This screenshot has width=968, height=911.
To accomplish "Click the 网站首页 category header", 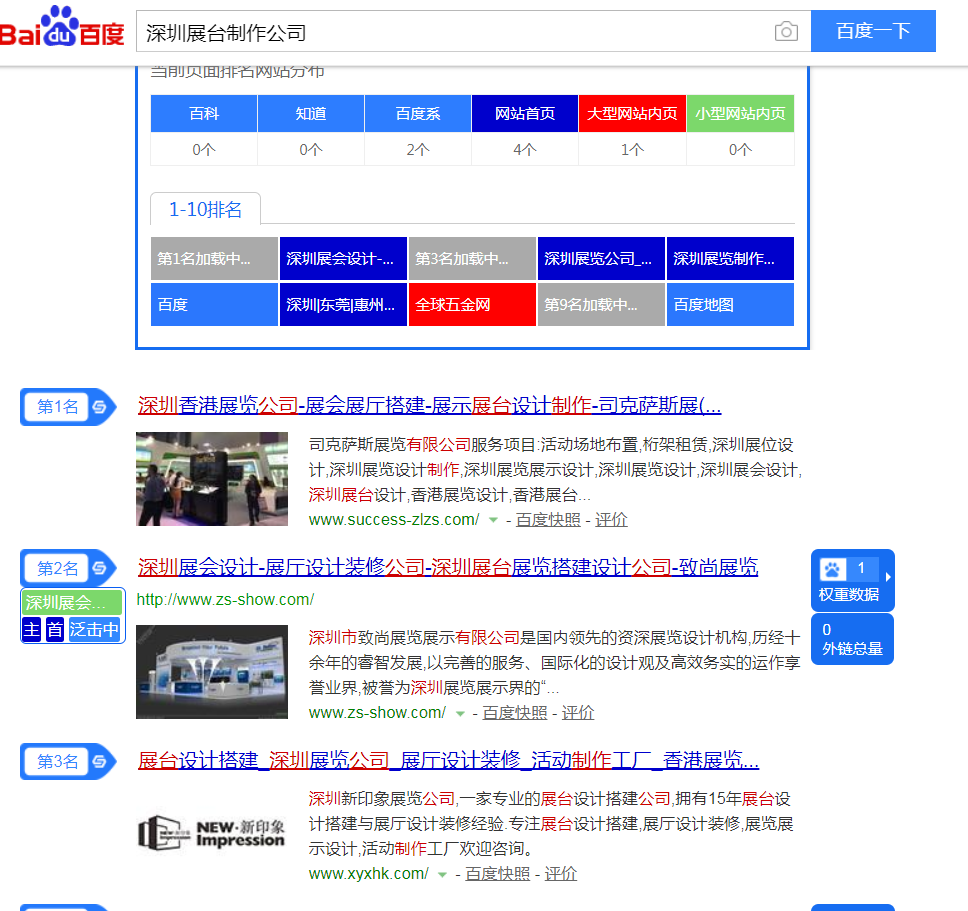I will pos(525,114).
